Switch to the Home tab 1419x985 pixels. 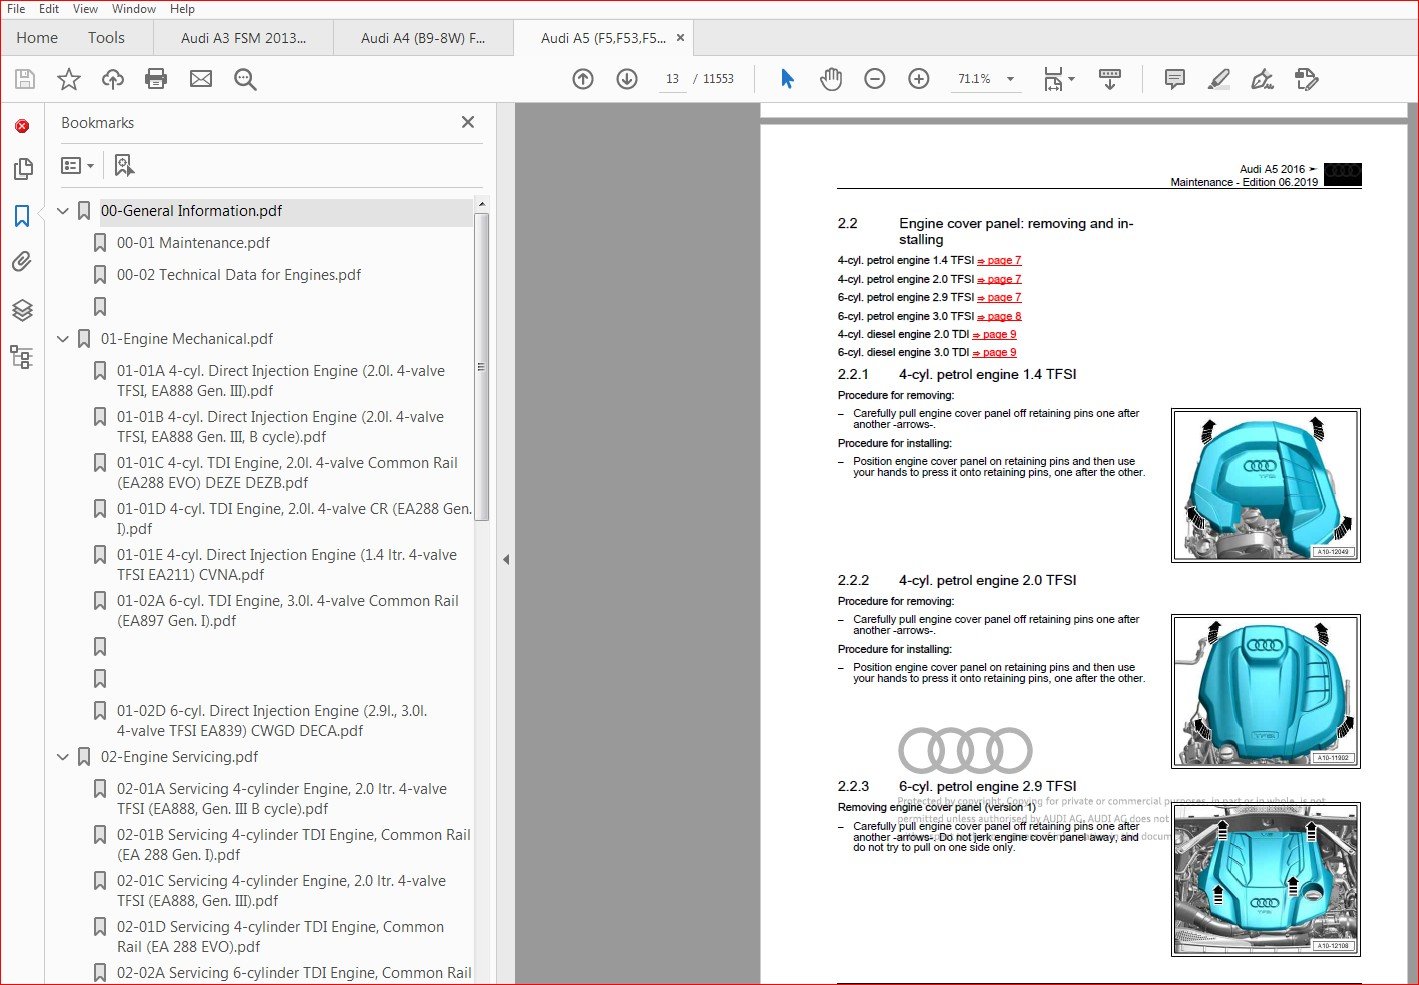(37, 38)
